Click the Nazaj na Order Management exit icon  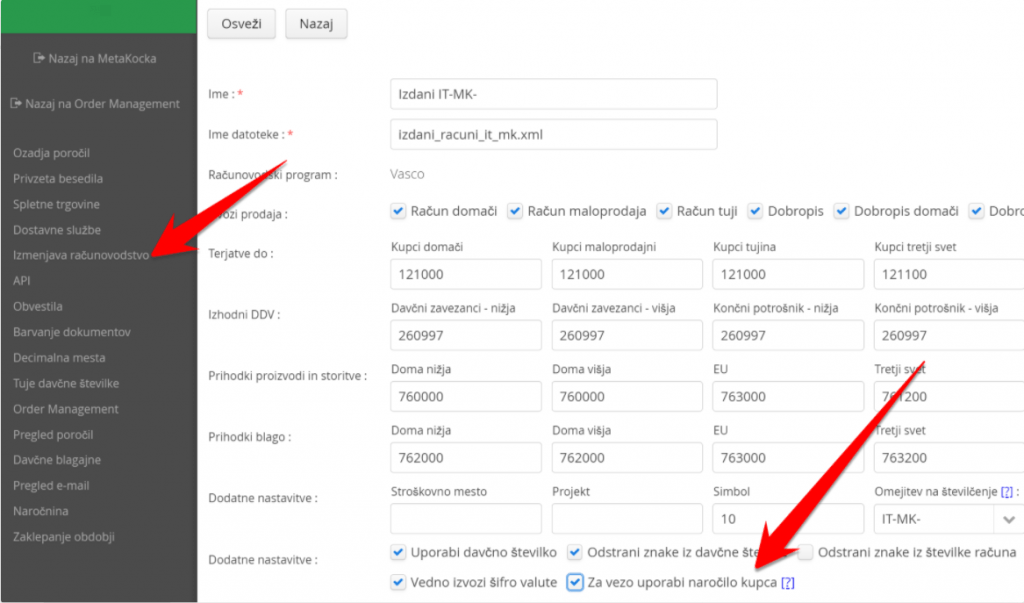[x=16, y=103]
